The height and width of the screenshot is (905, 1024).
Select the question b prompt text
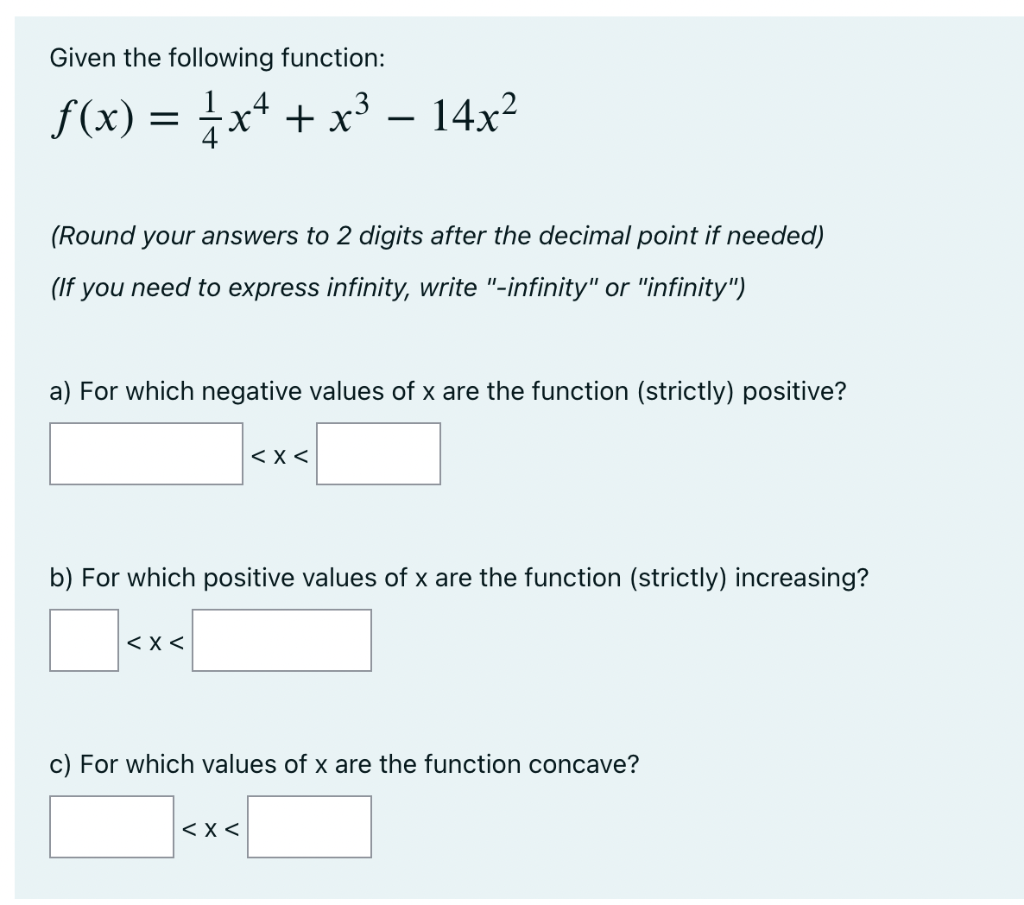[x=458, y=577]
